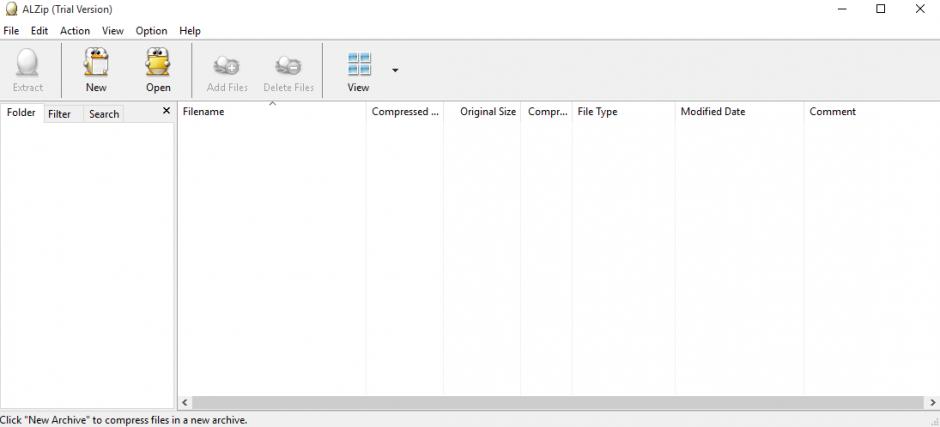Click the horizontal scrollbar left arrow
The image size is (940, 427).
point(185,402)
